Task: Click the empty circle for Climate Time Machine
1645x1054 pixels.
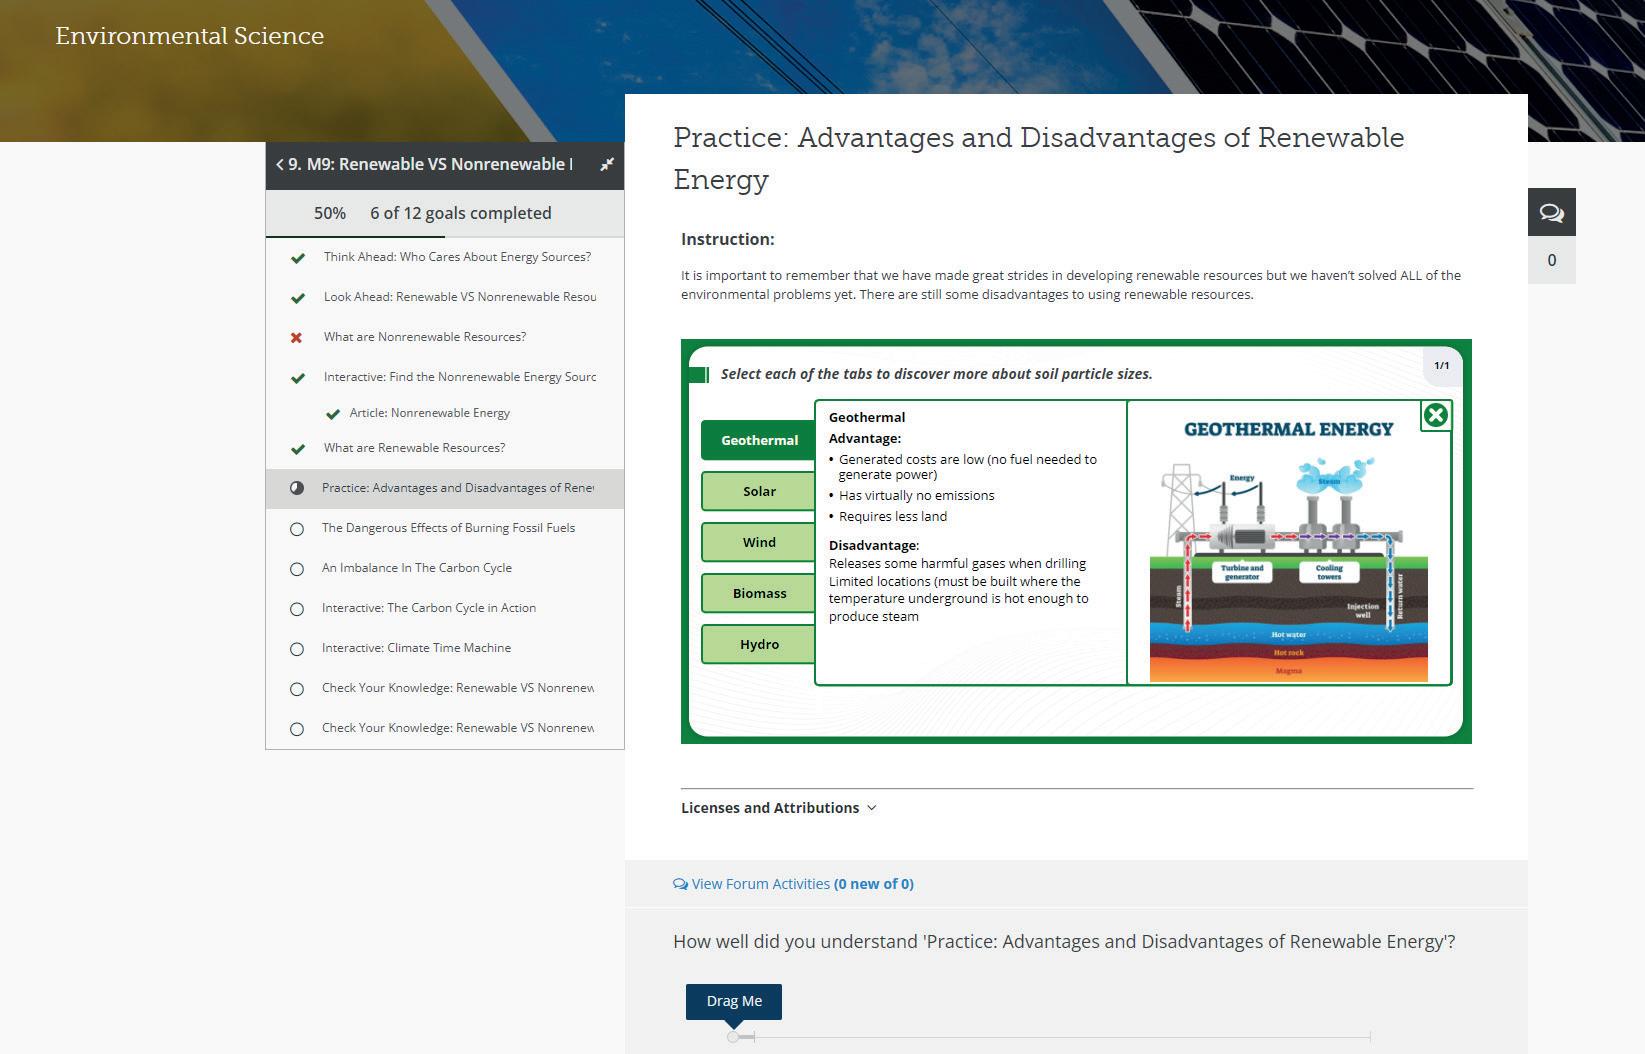Action: tap(297, 649)
